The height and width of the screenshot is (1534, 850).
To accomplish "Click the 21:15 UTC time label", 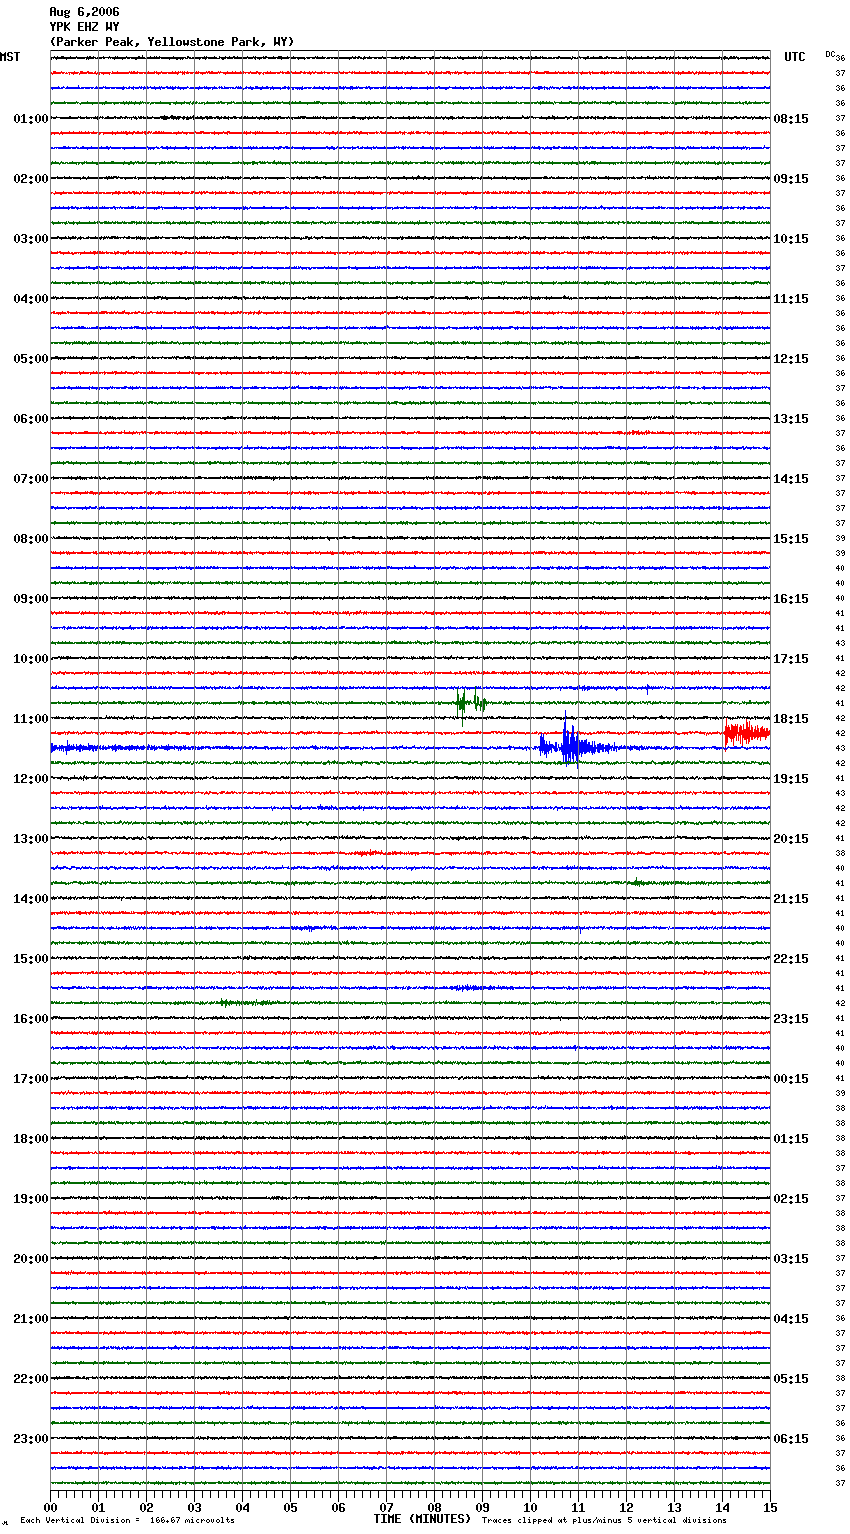I will 791,899.
